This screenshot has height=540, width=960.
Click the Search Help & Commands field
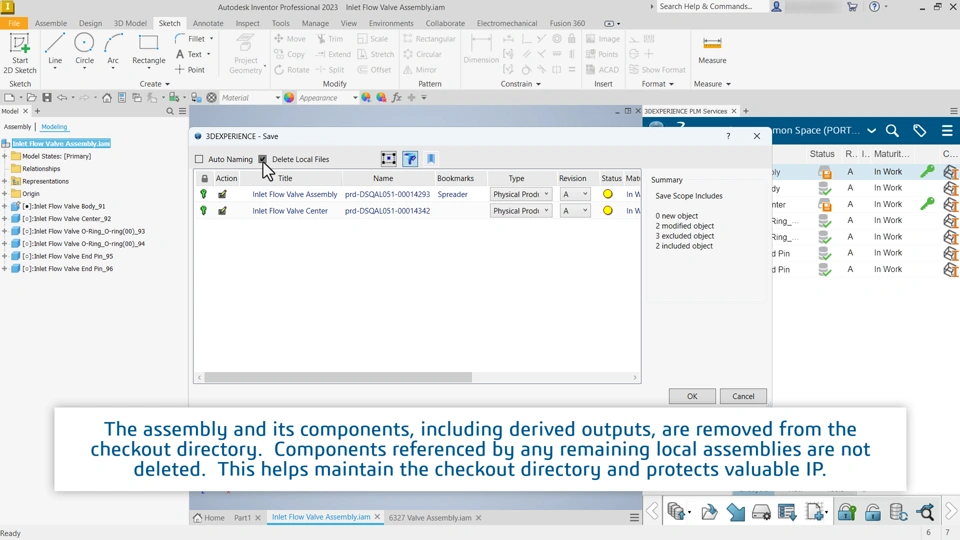712,7
